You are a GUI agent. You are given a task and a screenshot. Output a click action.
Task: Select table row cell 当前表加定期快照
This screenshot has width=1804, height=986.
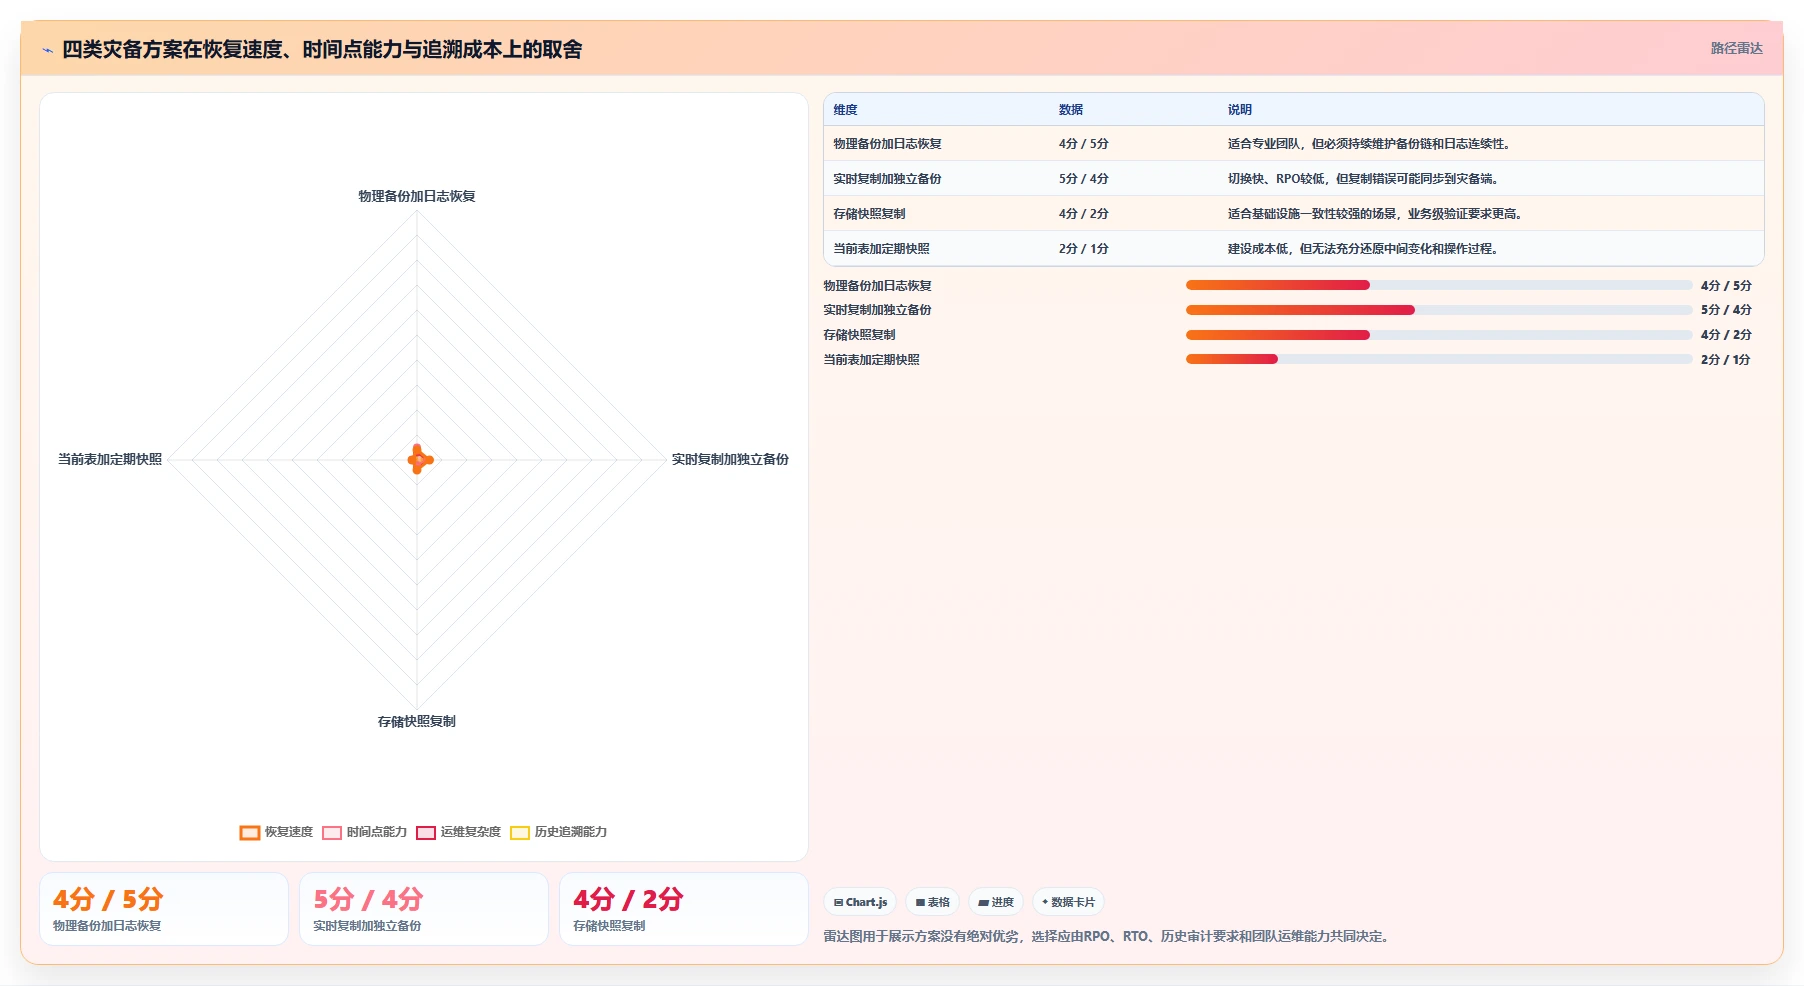click(x=881, y=249)
